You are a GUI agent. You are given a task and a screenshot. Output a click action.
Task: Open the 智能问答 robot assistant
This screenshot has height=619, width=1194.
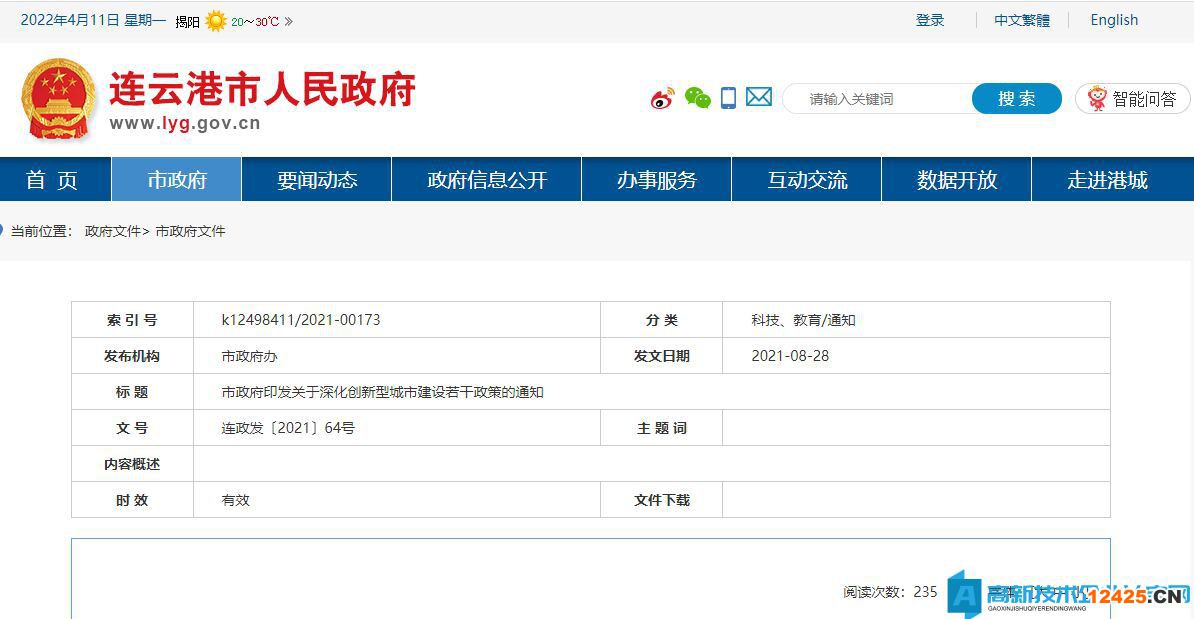coord(1132,99)
